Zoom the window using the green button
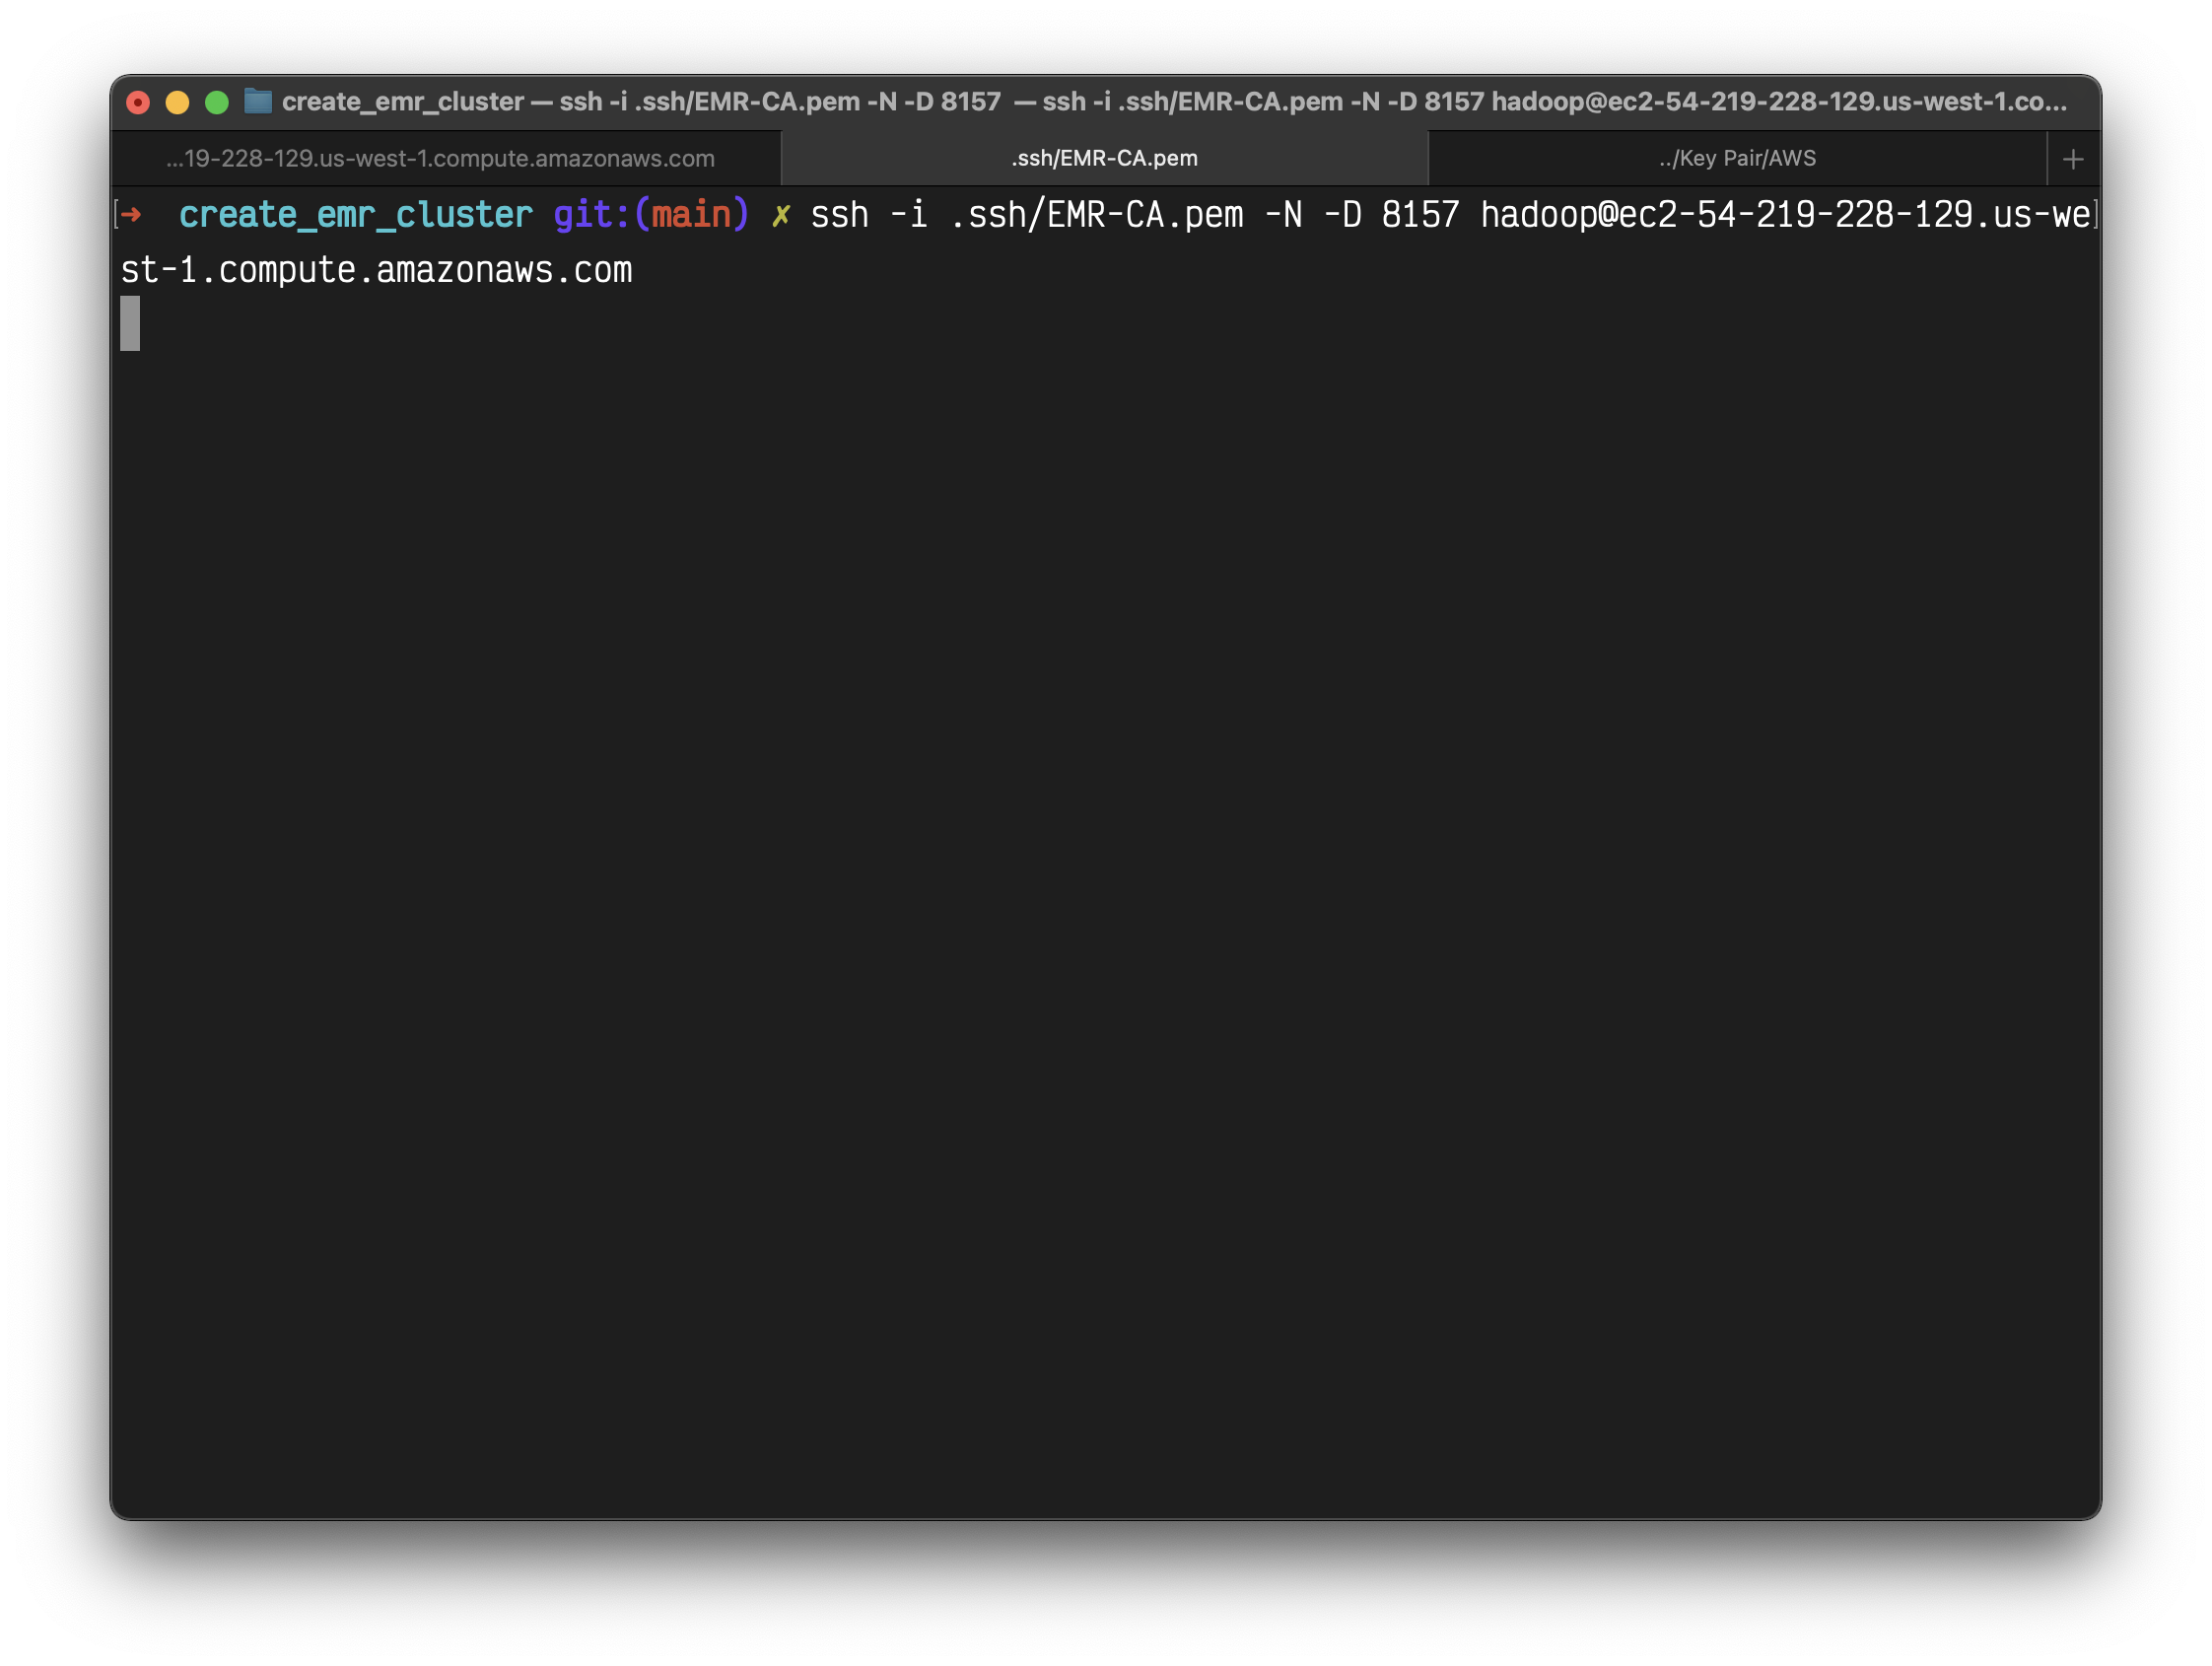2212x1666 pixels. click(x=217, y=102)
